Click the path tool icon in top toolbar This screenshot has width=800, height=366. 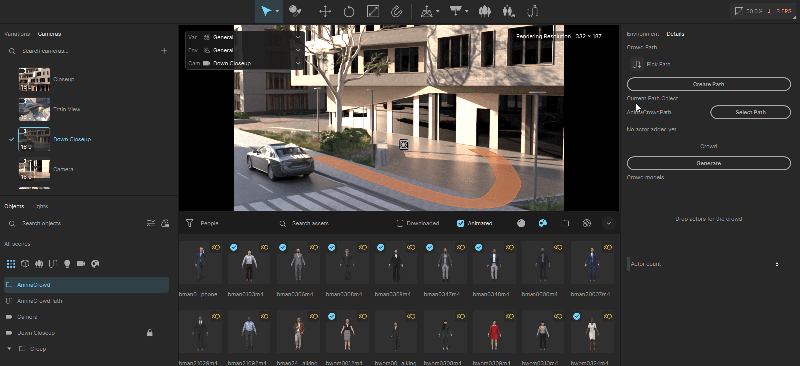coord(533,11)
